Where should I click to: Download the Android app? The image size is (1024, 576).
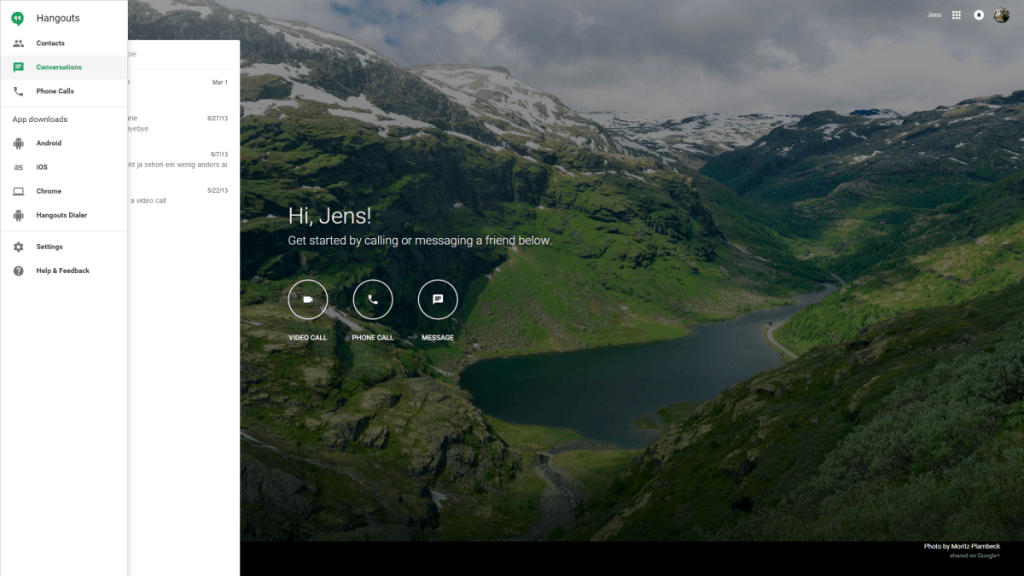[x=48, y=143]
